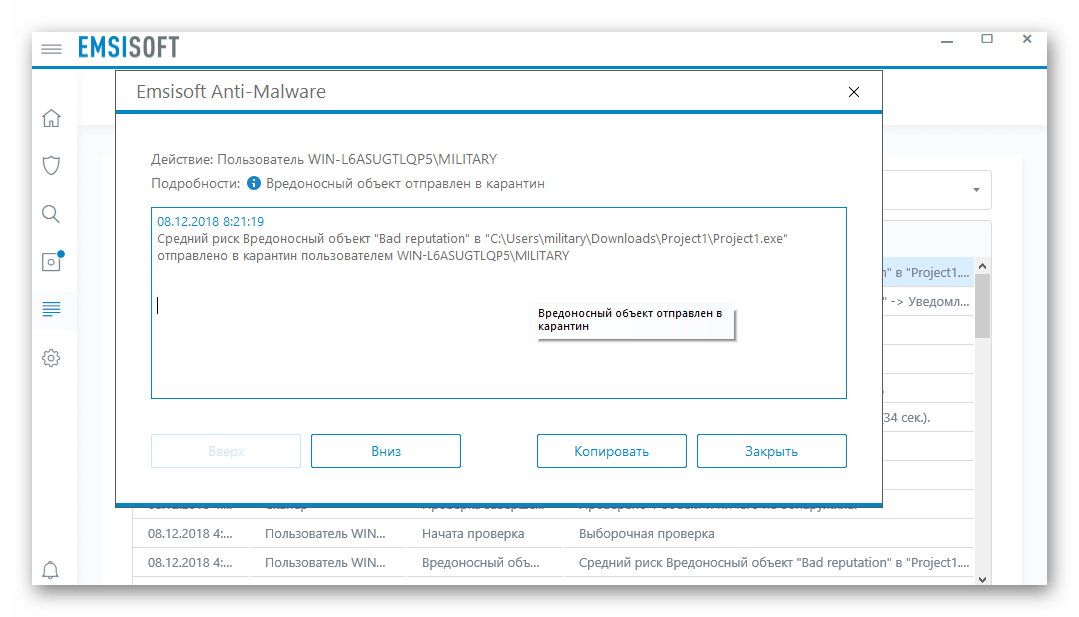Image resolution: width=1079 pixels, height=617 pixels.
Task: Open the Quarantine icon in sidebar
Action: (52, 261)
